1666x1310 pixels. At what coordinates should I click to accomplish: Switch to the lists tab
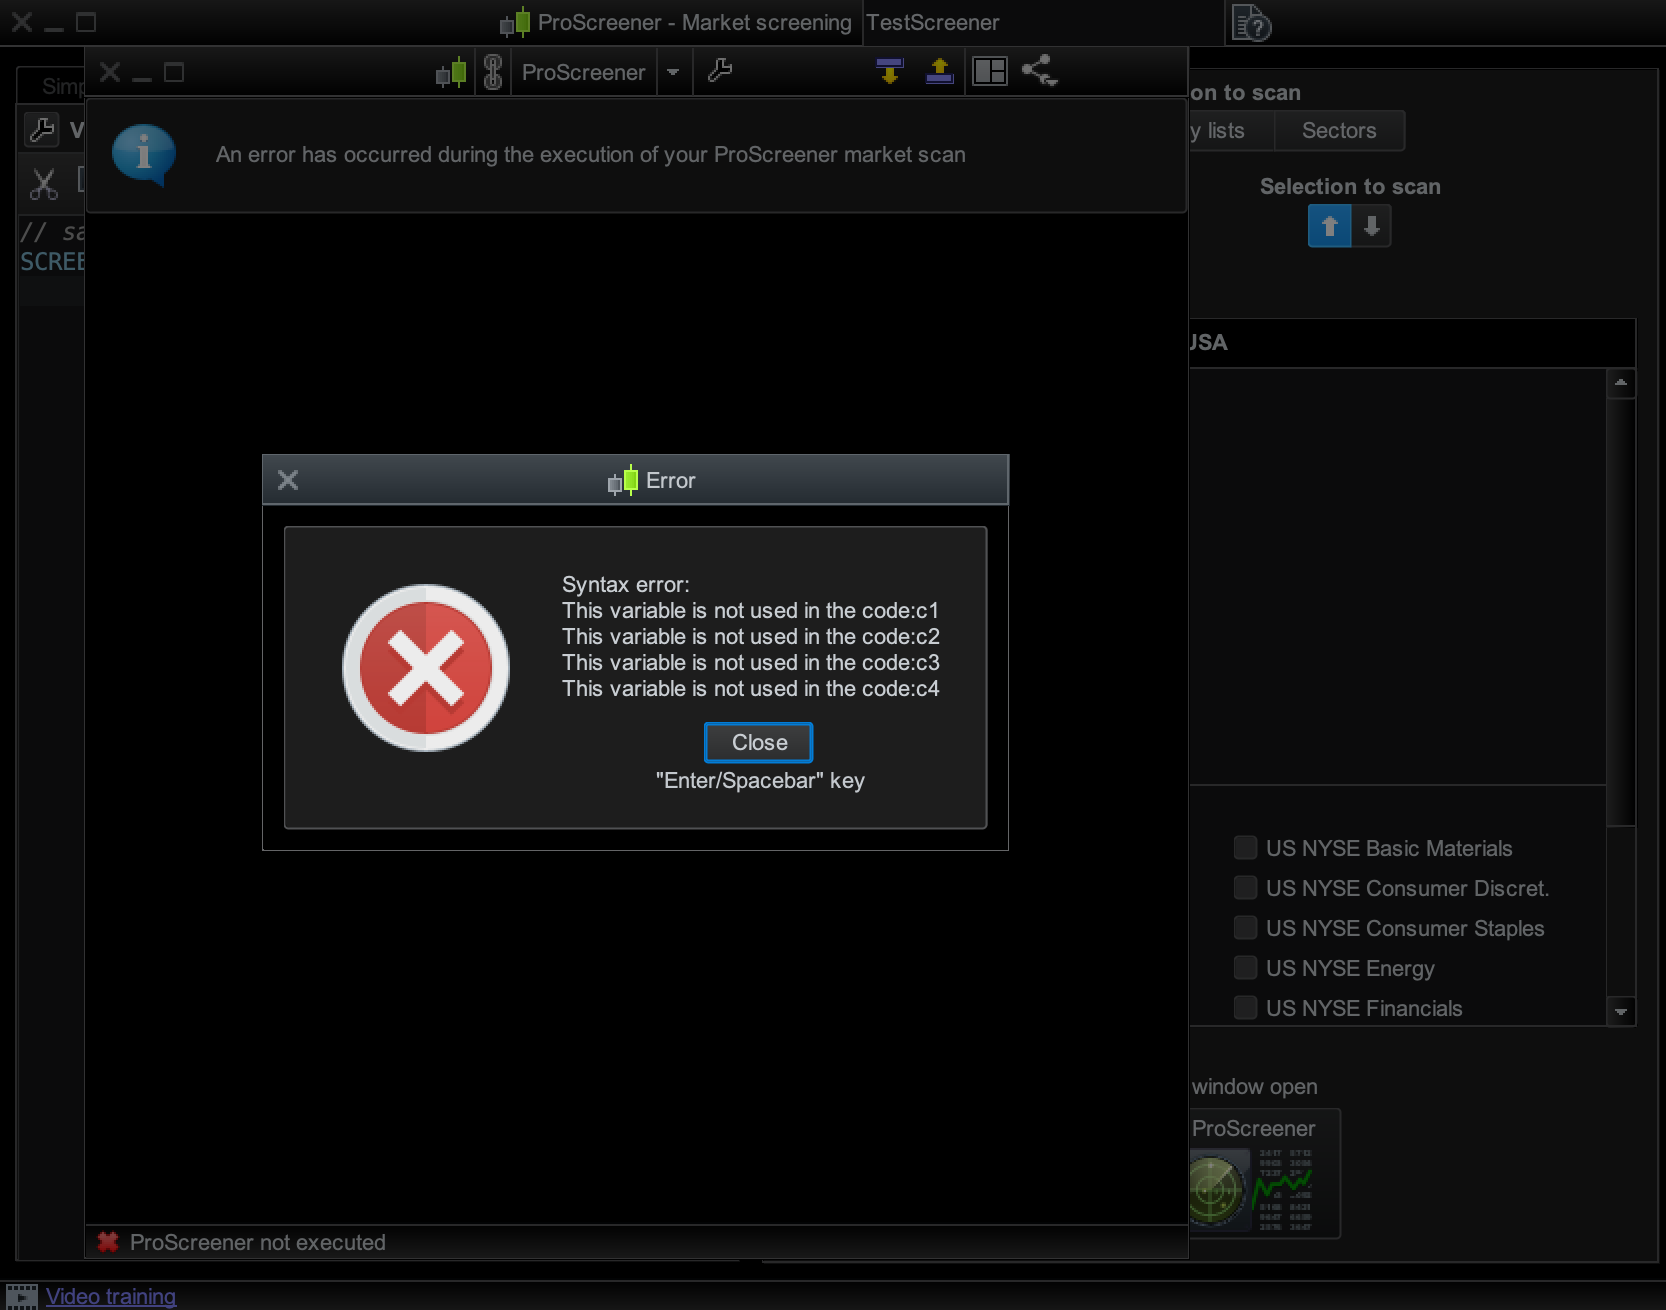[x=1230, y=131]
